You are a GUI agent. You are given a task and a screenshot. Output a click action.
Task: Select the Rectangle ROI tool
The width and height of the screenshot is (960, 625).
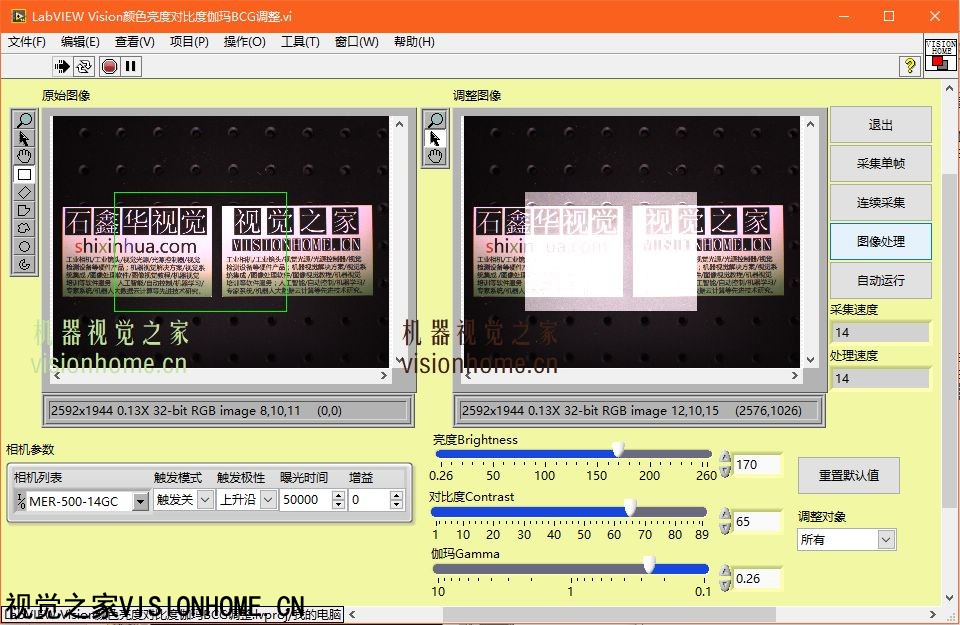24,174
